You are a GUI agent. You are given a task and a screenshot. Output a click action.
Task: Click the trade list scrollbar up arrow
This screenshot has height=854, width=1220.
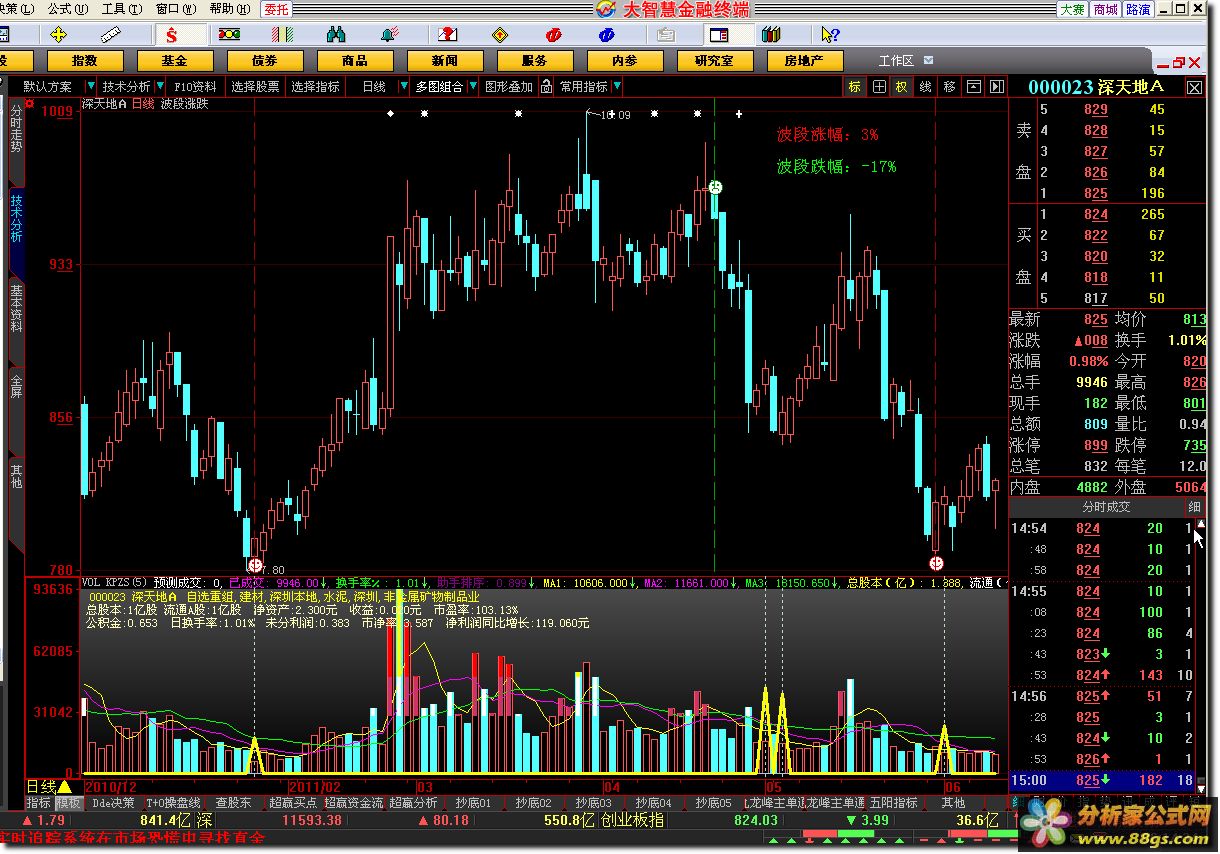tap(1201, 524)
